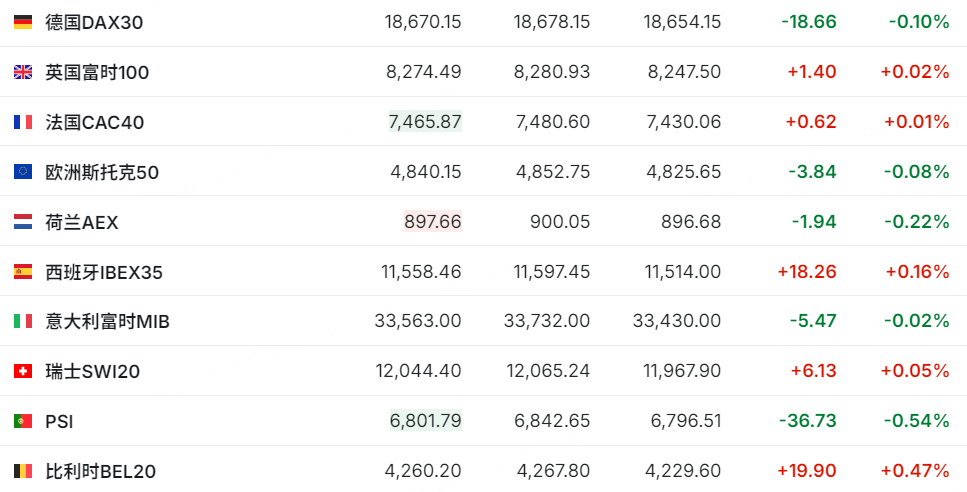This screenshot has height=492, width=967.
Task: Click the PSI index name
Action: pyautogui.click(x=59, y=422)
